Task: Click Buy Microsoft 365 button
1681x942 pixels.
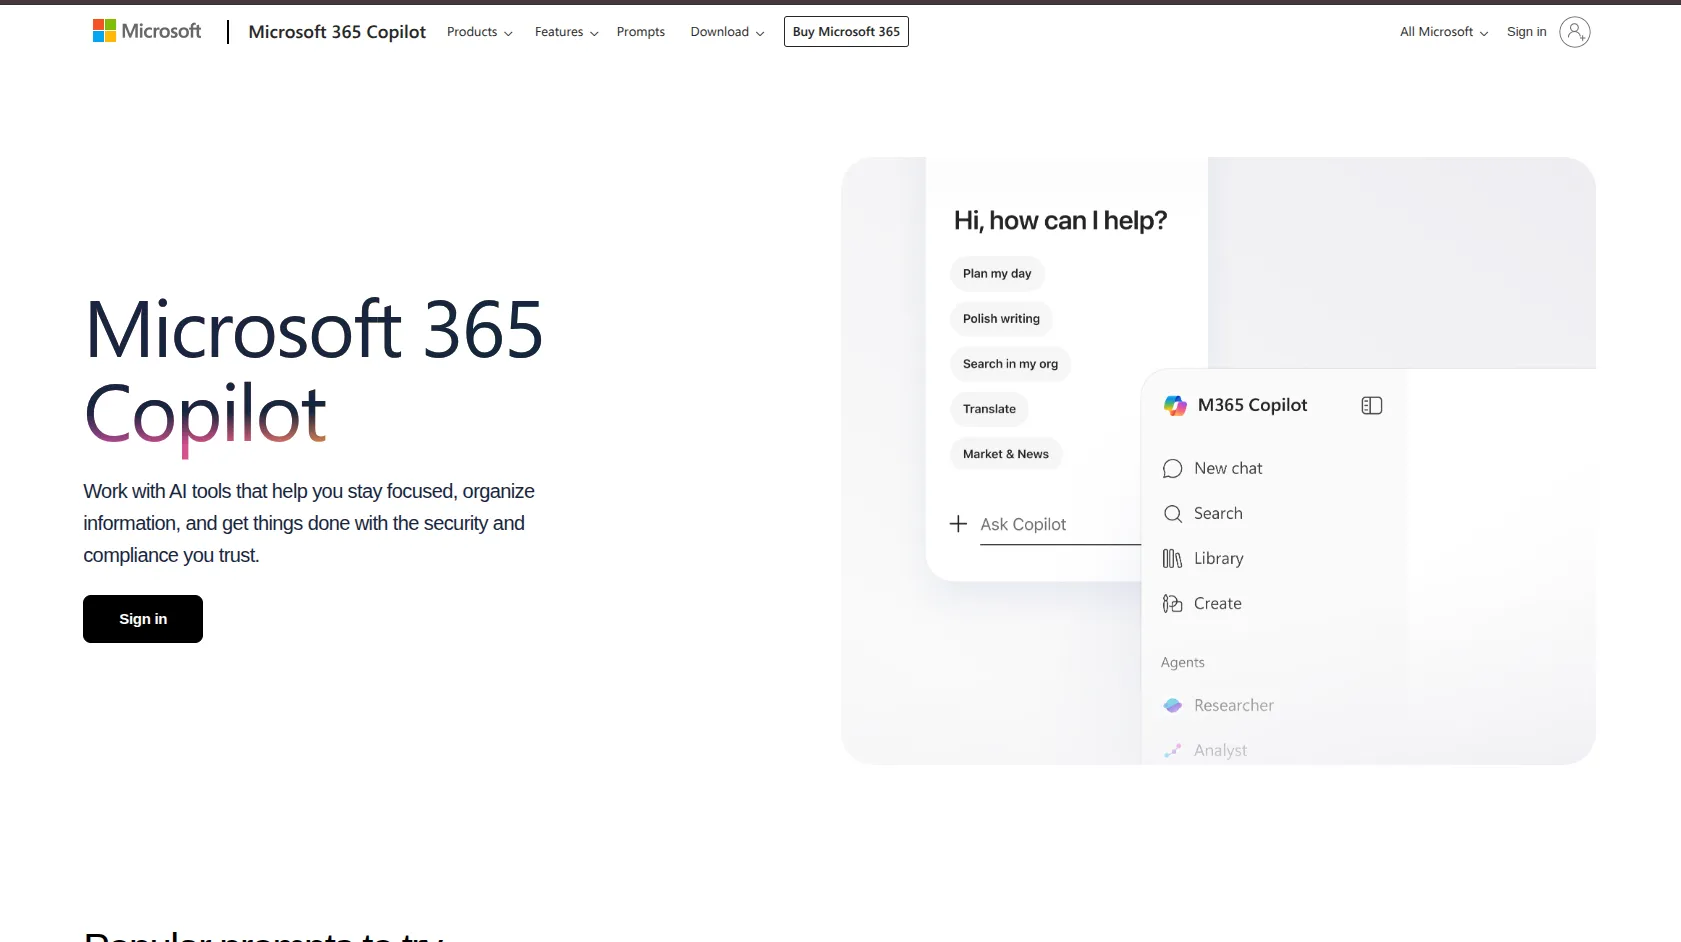Action: tap(846, 32)
